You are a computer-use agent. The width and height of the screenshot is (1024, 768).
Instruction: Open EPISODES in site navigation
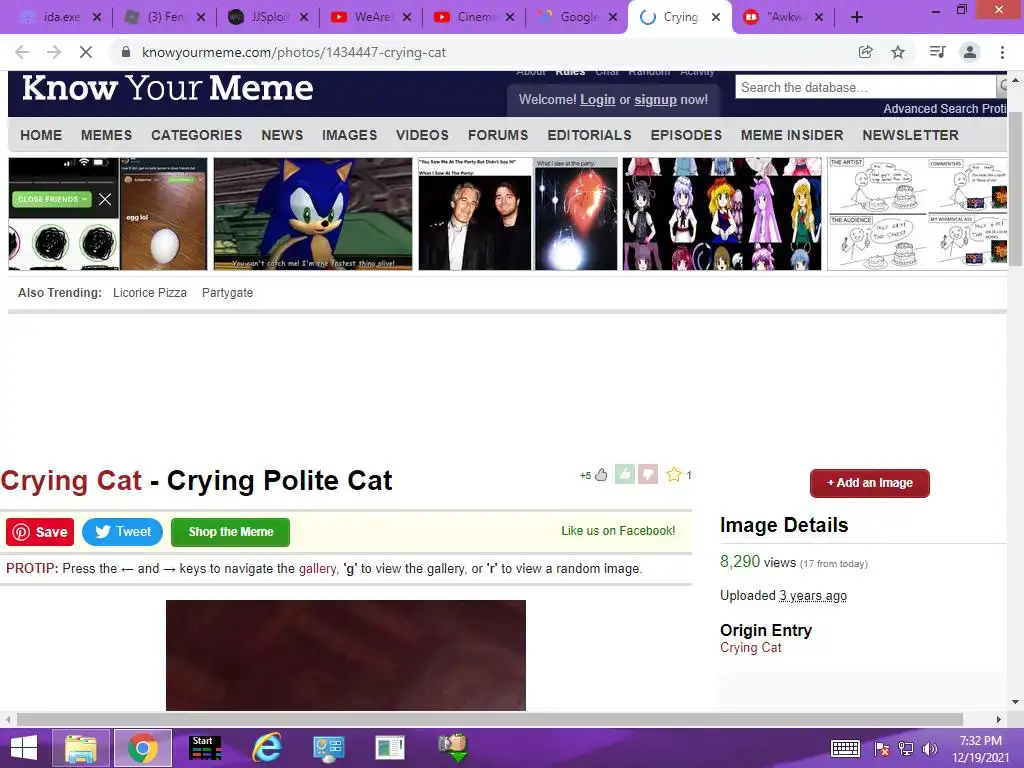click(x=686, y=135)
